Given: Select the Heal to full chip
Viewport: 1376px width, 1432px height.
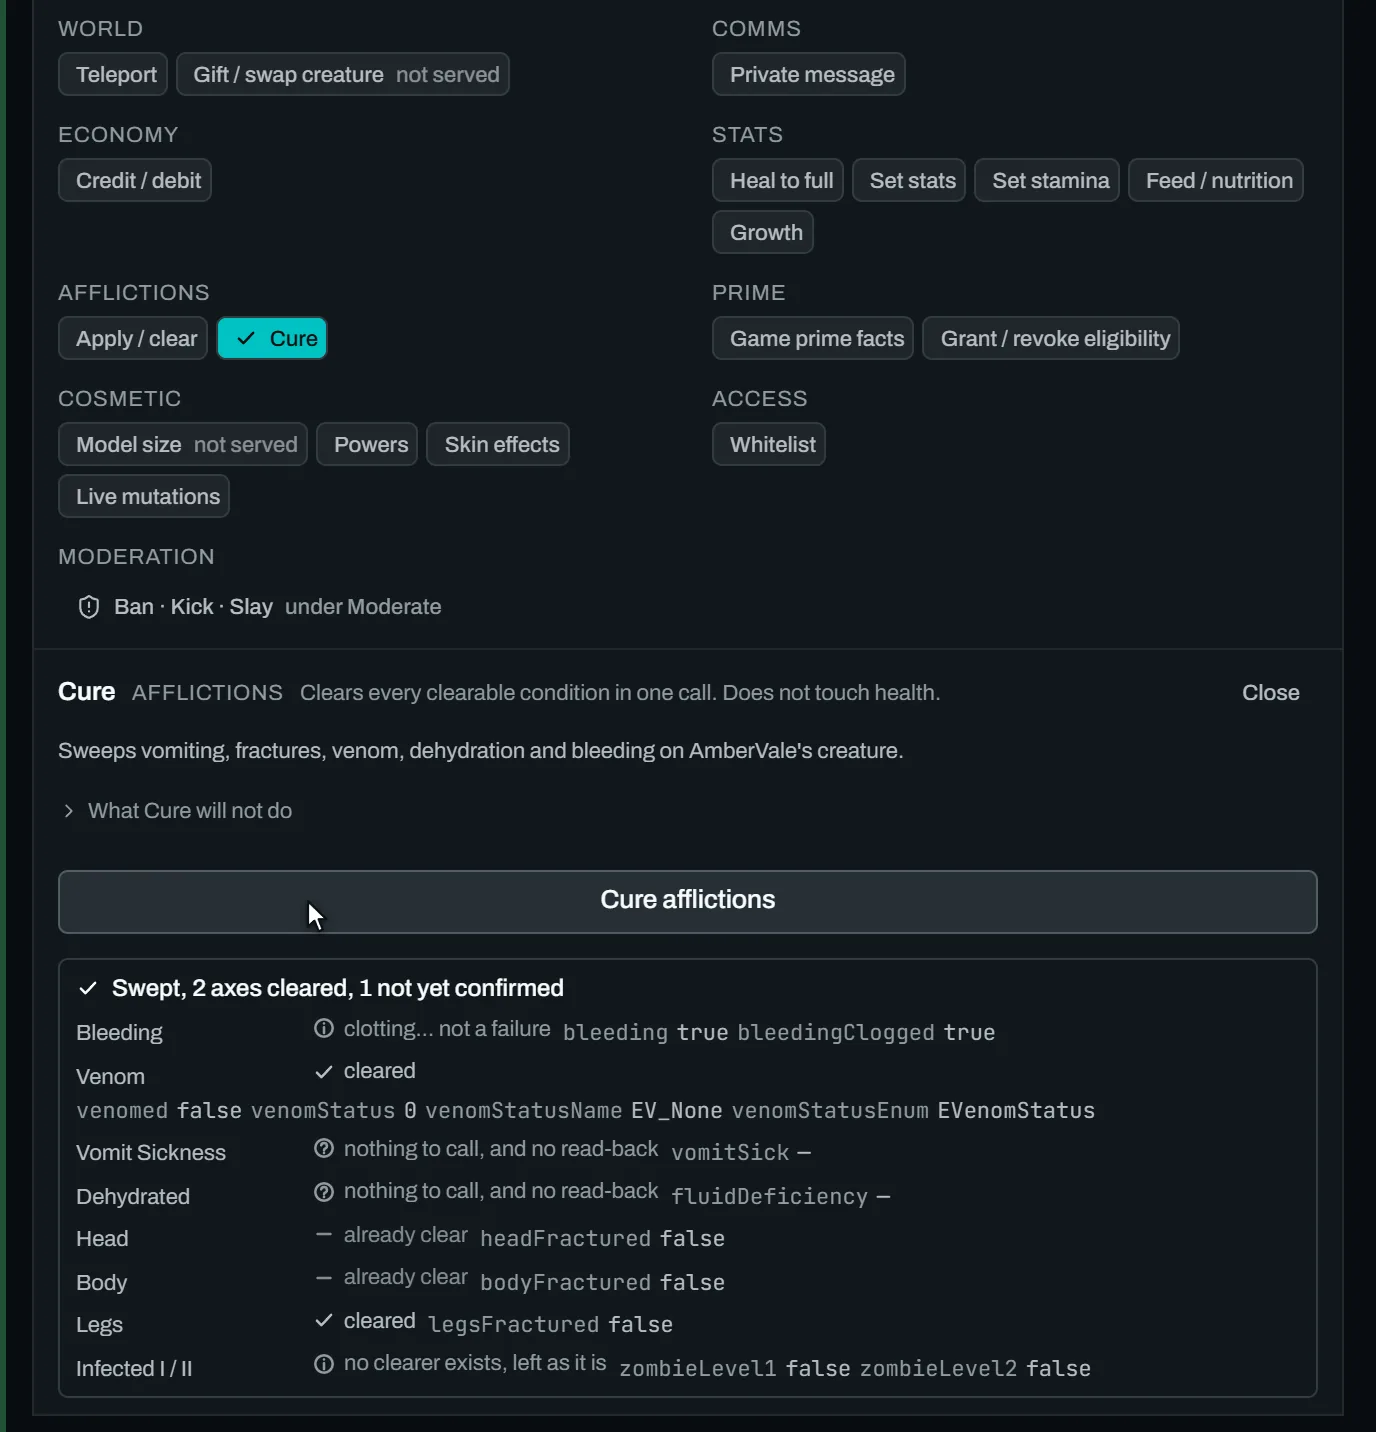Looking at the screenshot, I should pos(778,180).
